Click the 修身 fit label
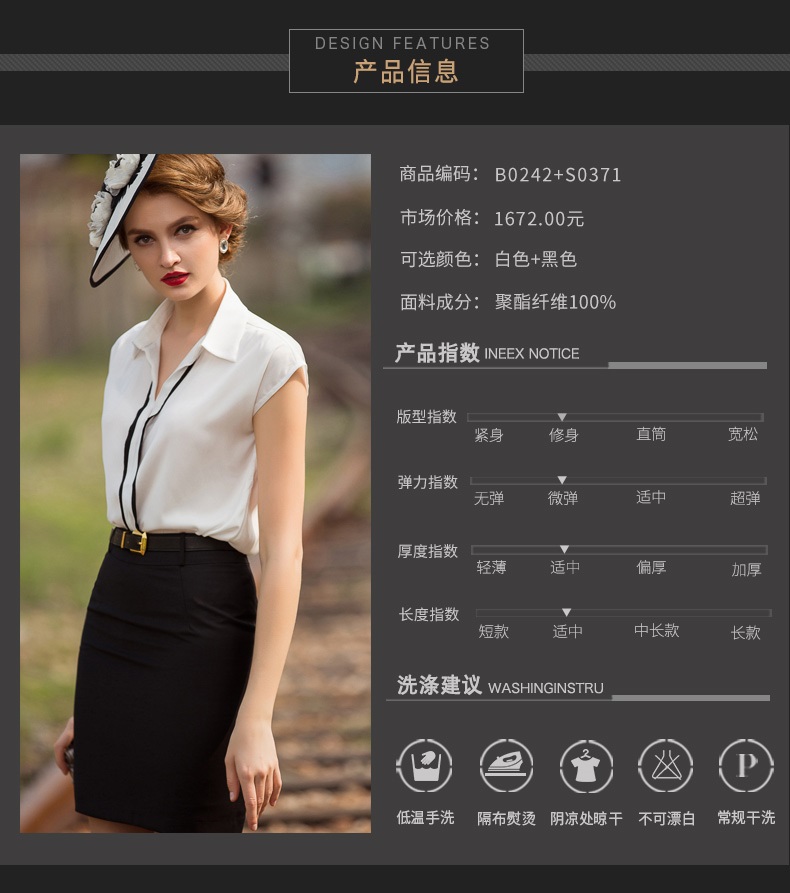This screenshot has height=893, width=790. pos(563,436)
